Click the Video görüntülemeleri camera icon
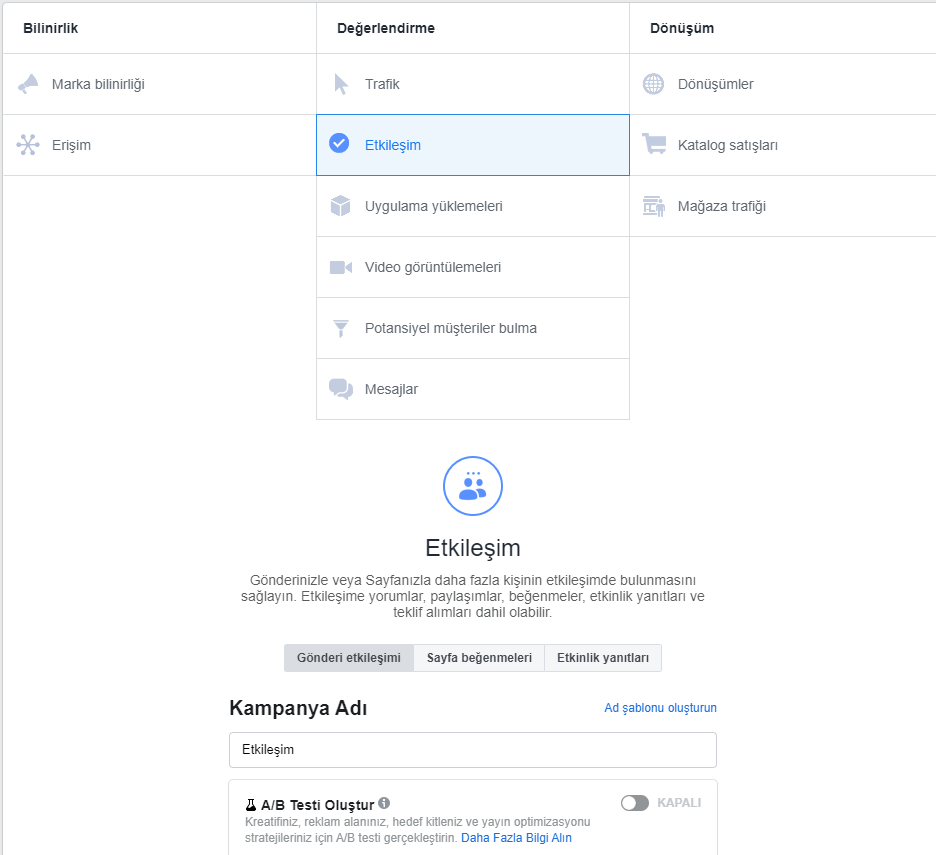This screenshot has height=855, width=936. (341, 267)
